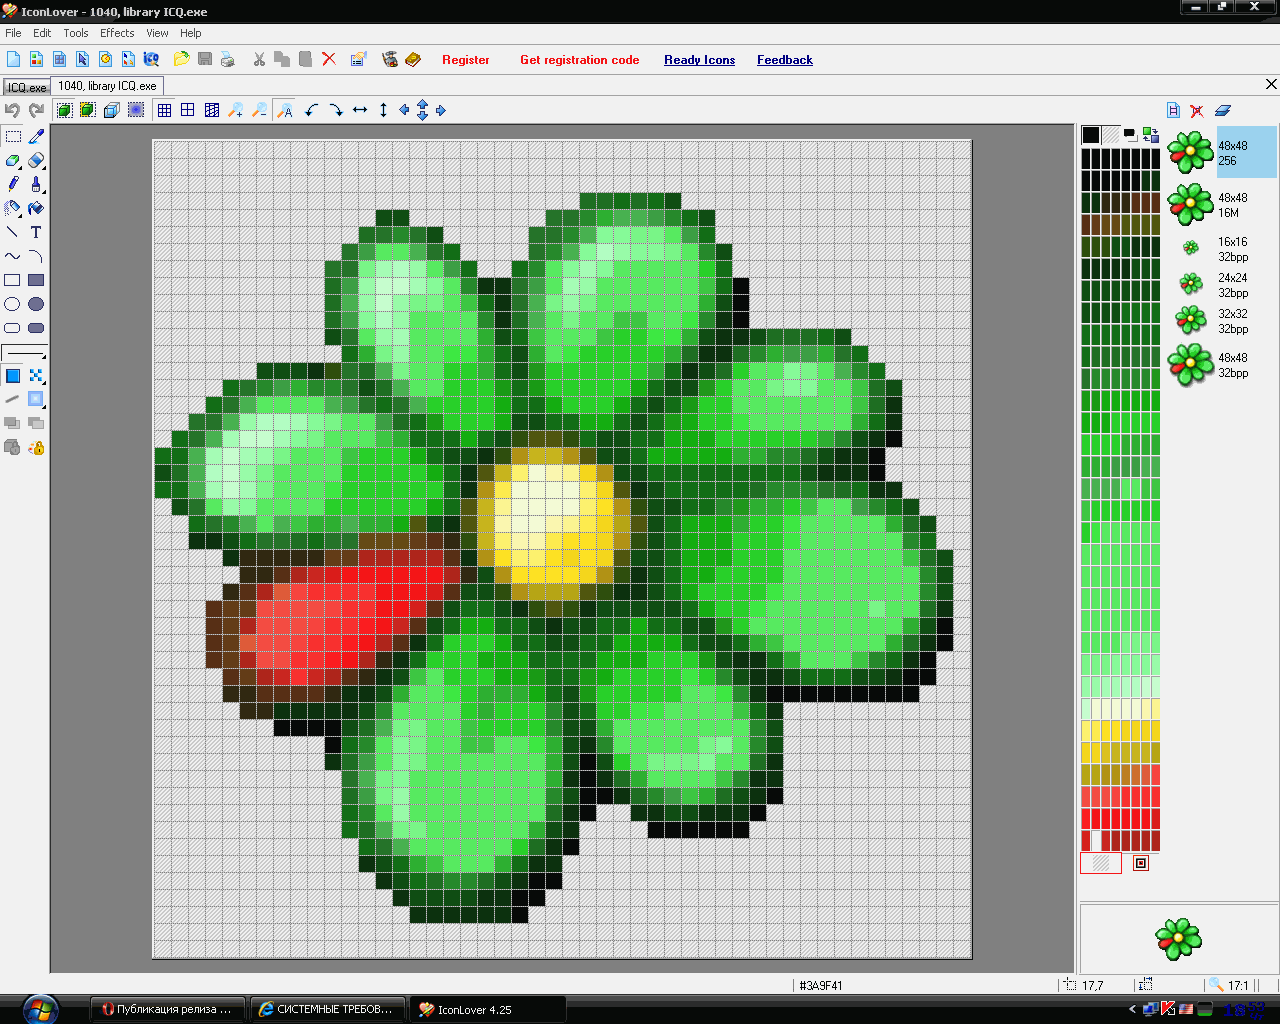
Task: Expand the blue dotted pattern options
Action: tap(36, 376)
